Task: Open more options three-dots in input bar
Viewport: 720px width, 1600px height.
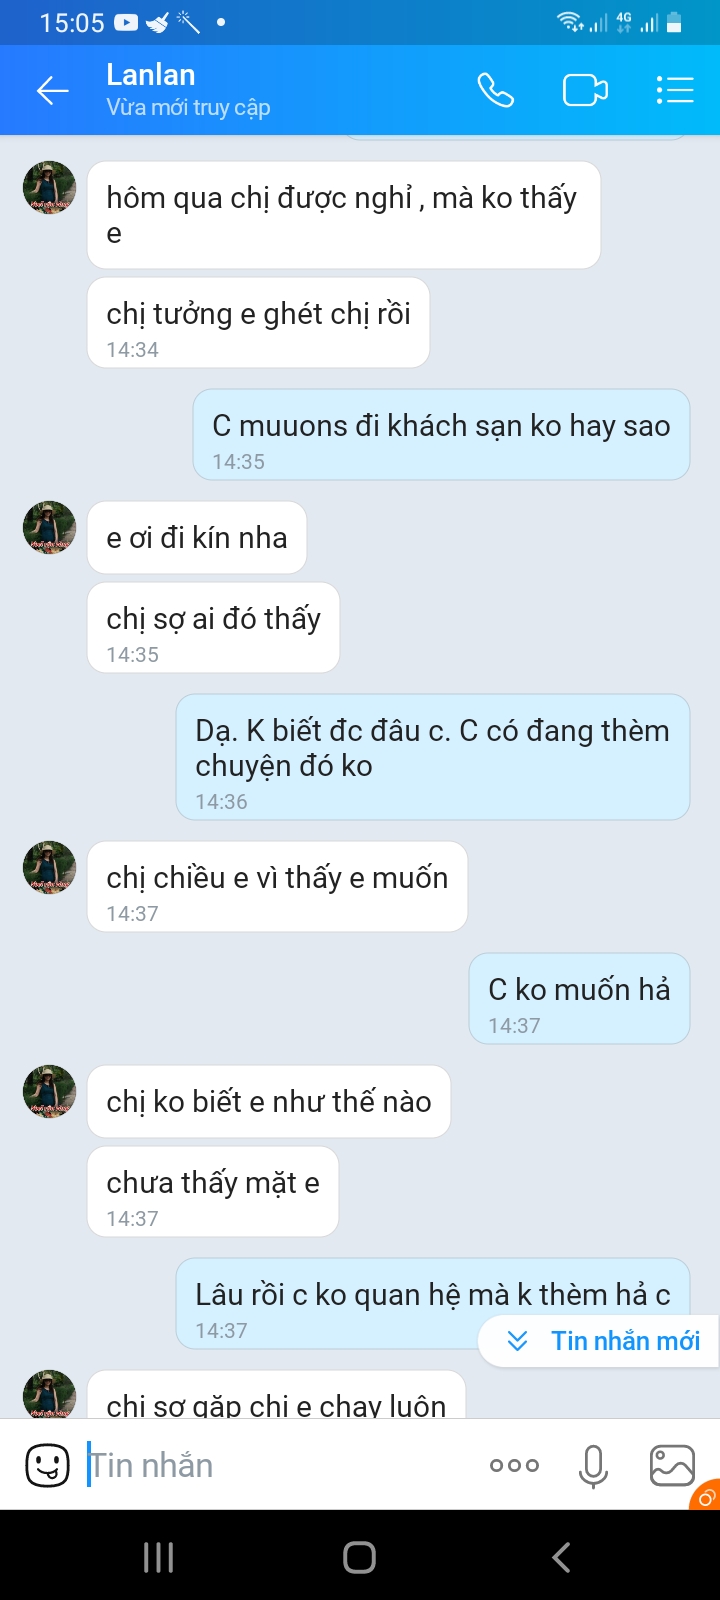Action: click(x=514, y=1466)
